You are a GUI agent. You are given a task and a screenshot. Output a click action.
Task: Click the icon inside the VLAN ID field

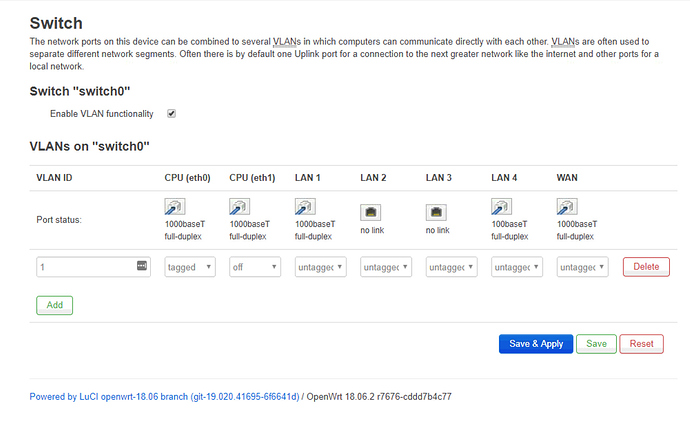coord(142,266)
